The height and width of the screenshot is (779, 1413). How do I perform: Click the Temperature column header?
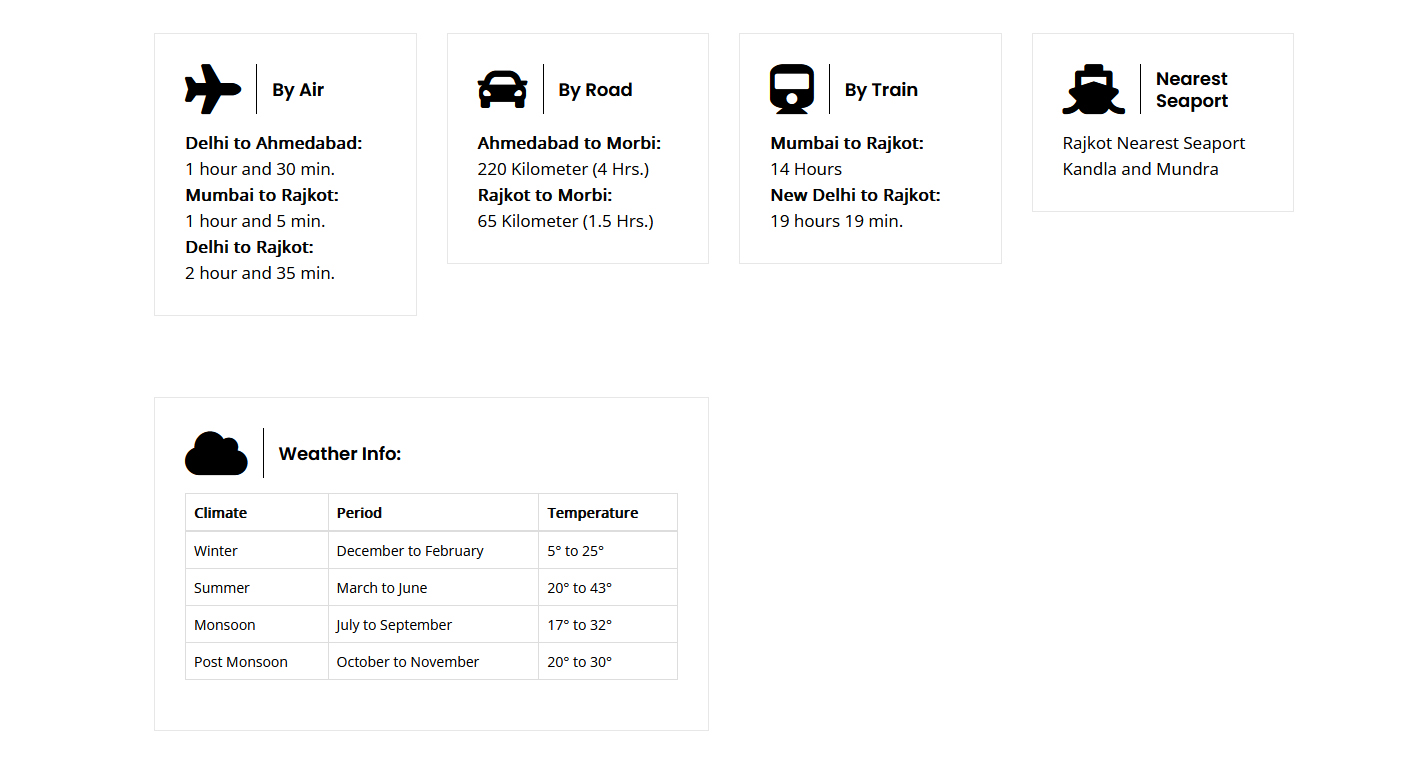[x=592, y=513]
